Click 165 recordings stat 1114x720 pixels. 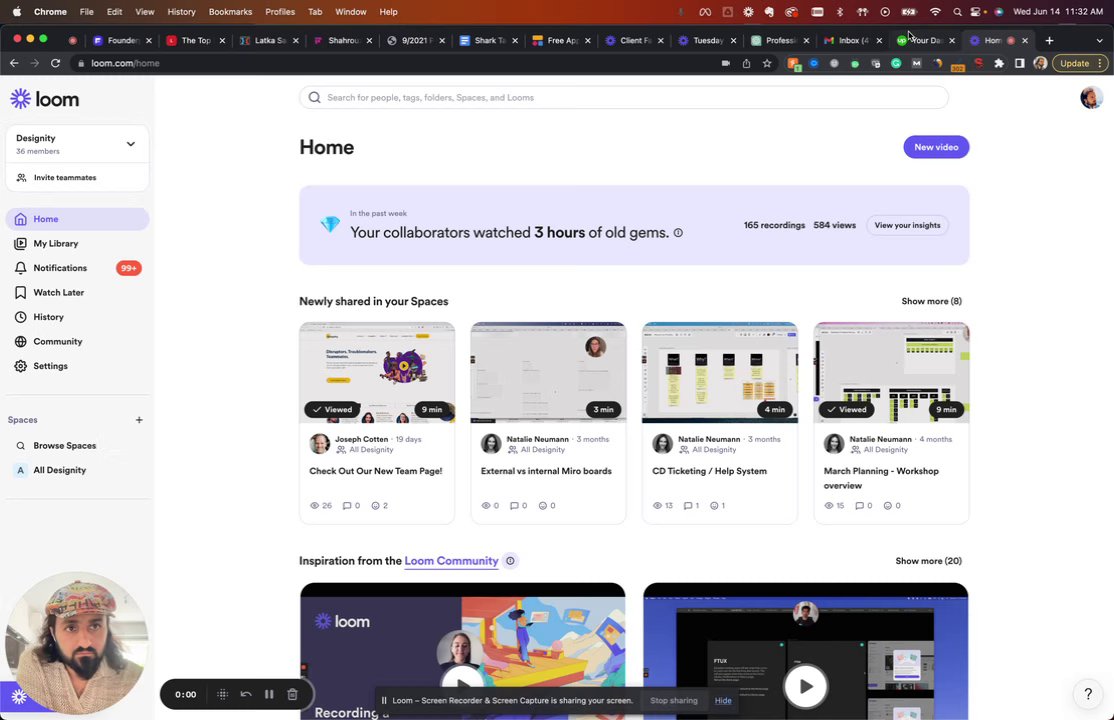pyautogui.click(x=774, y=225)
